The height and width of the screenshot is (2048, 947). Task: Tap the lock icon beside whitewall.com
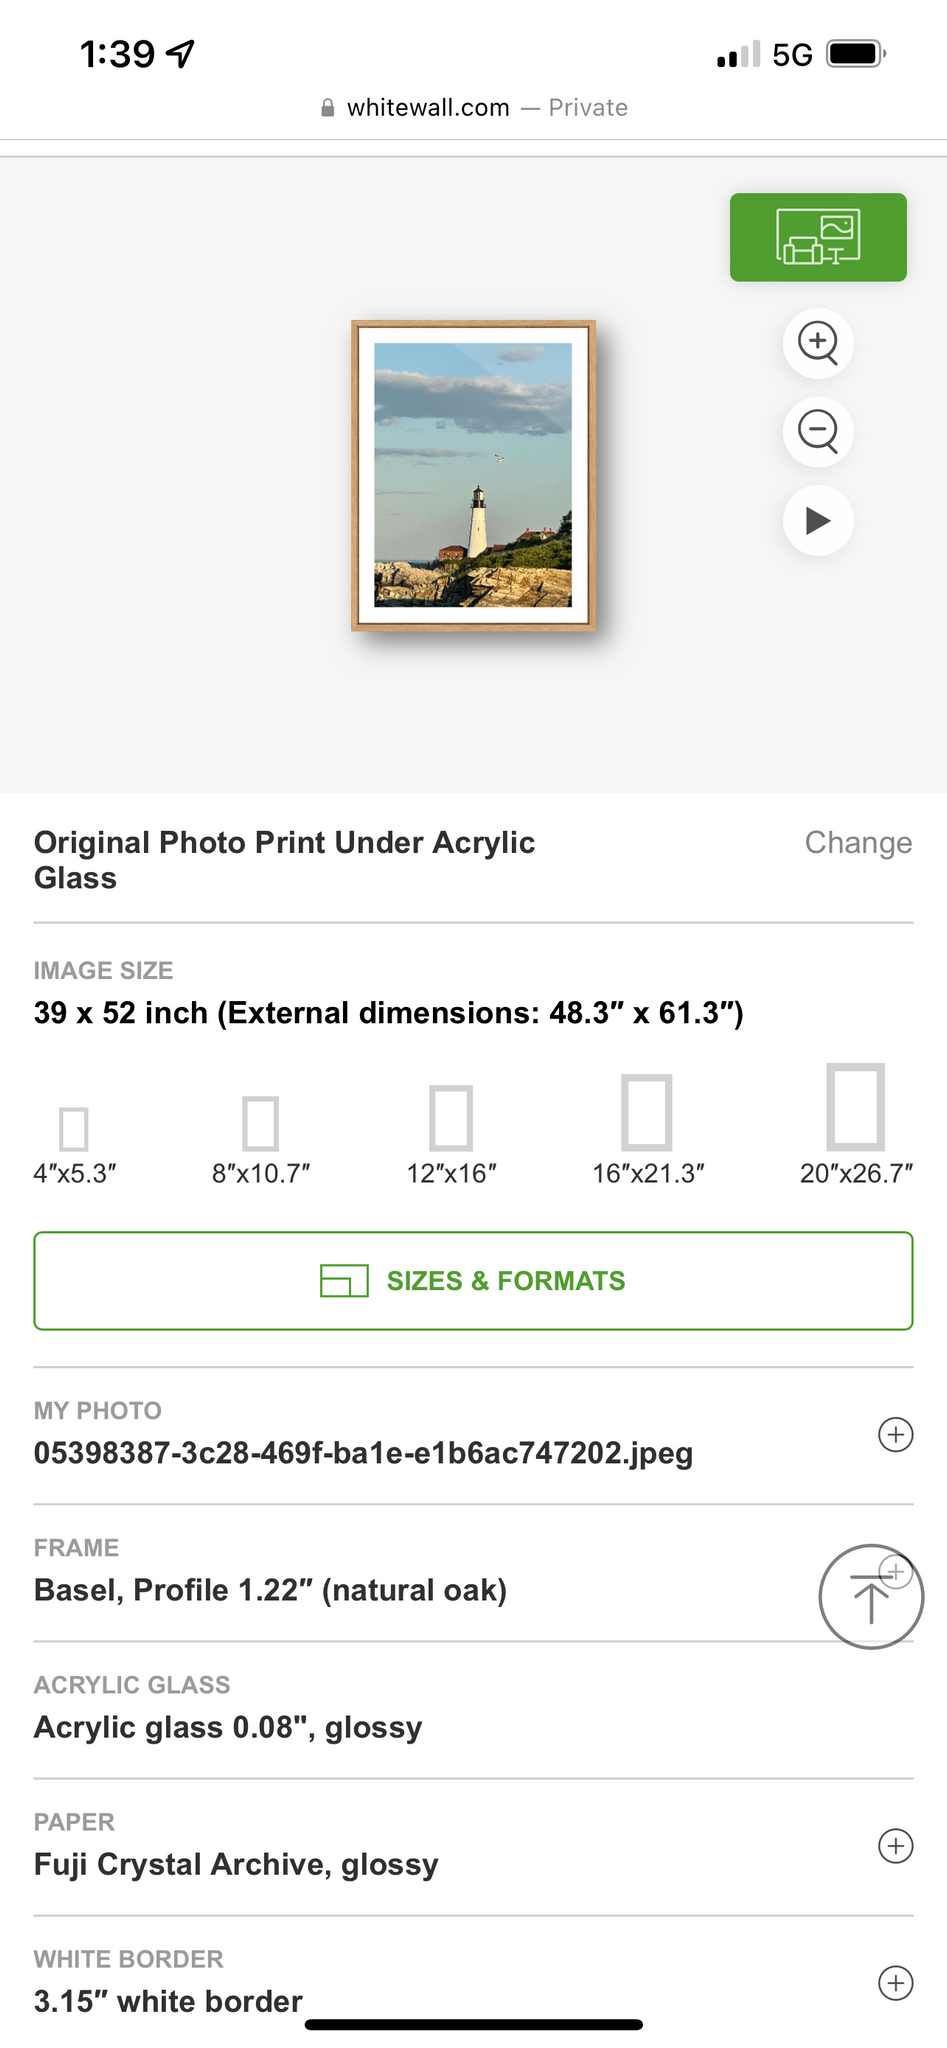(327, 108)
